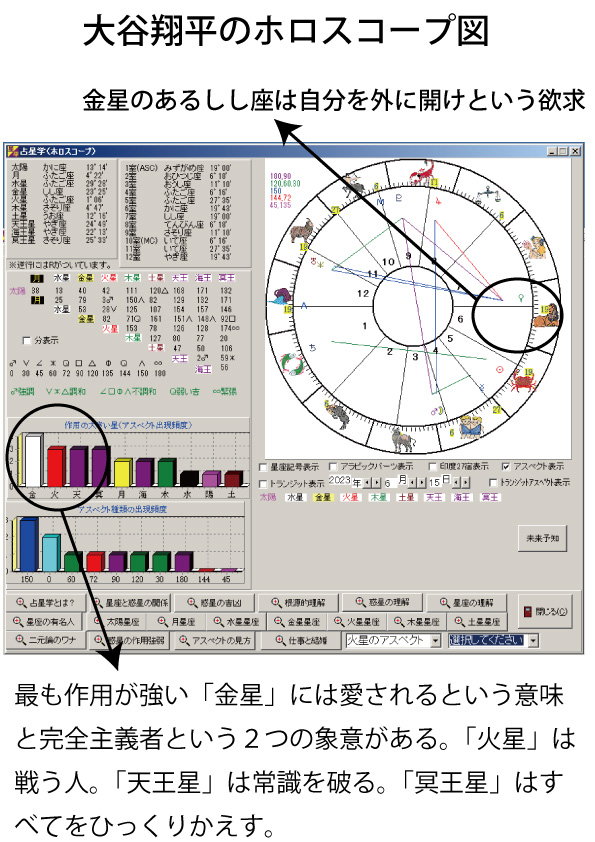The height and width of the screenshot is (842, 595).
Task: Click the yellow 金星 planet label
Action: [x=86, y=278]
